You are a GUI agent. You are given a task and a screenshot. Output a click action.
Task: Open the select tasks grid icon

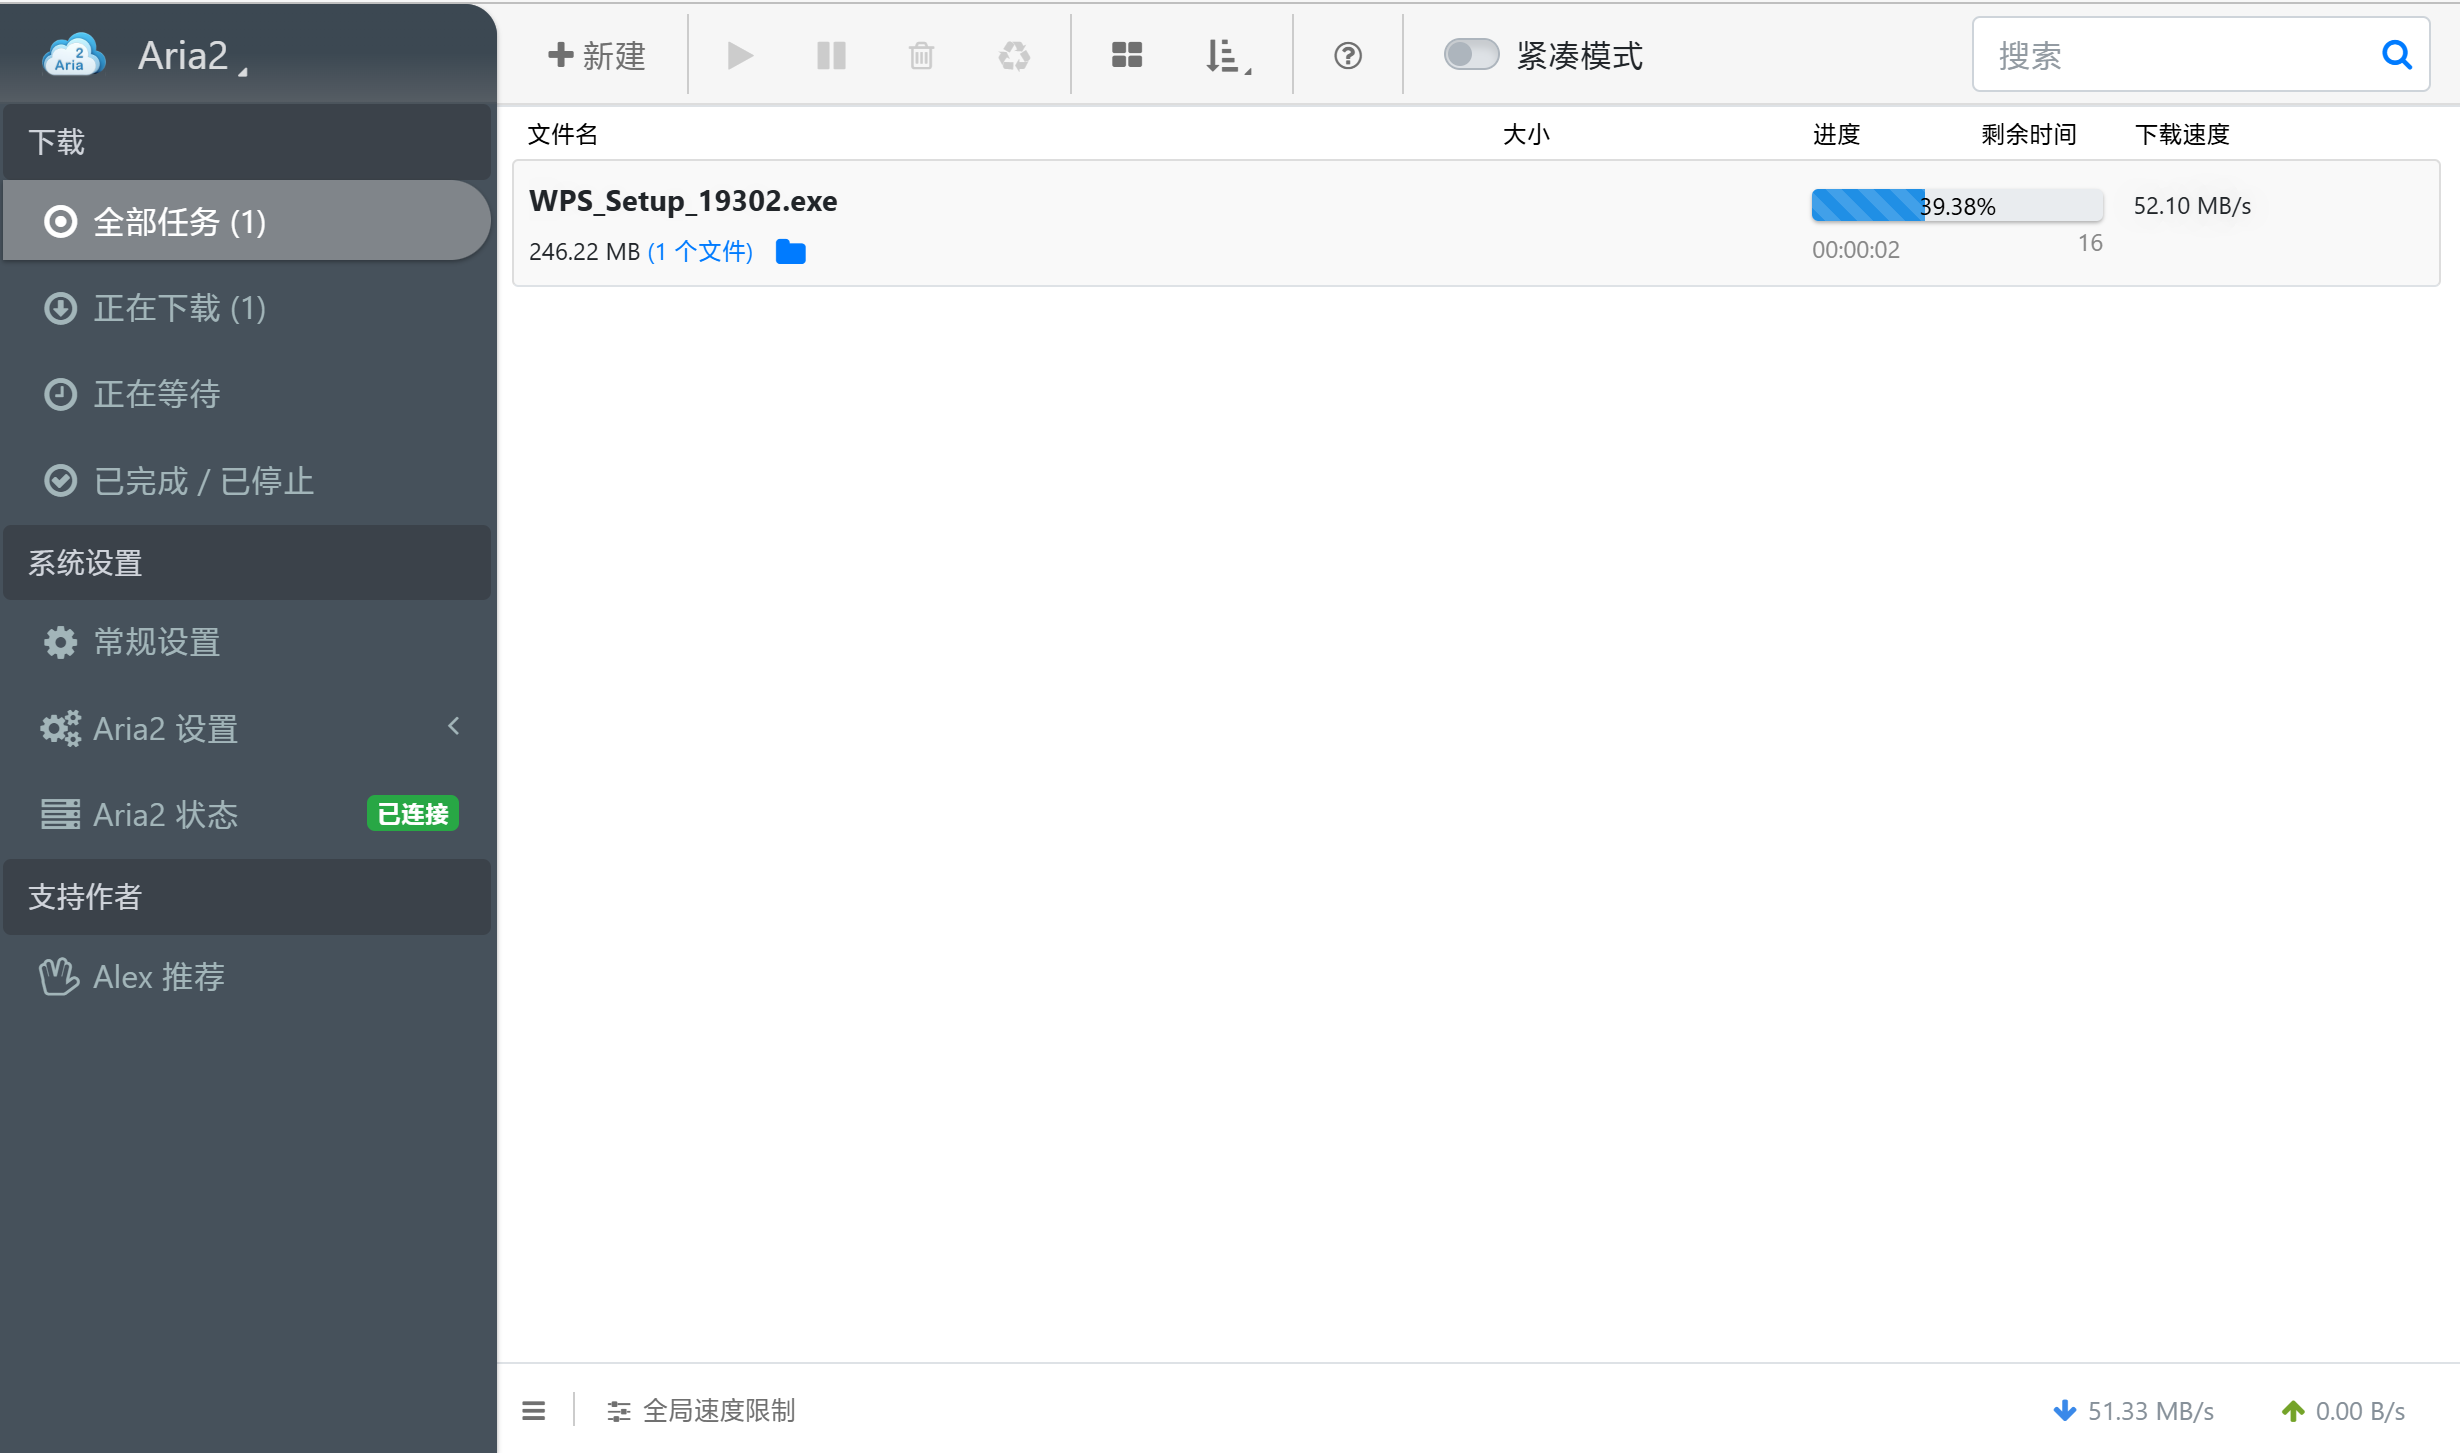tap(1126, 55)
